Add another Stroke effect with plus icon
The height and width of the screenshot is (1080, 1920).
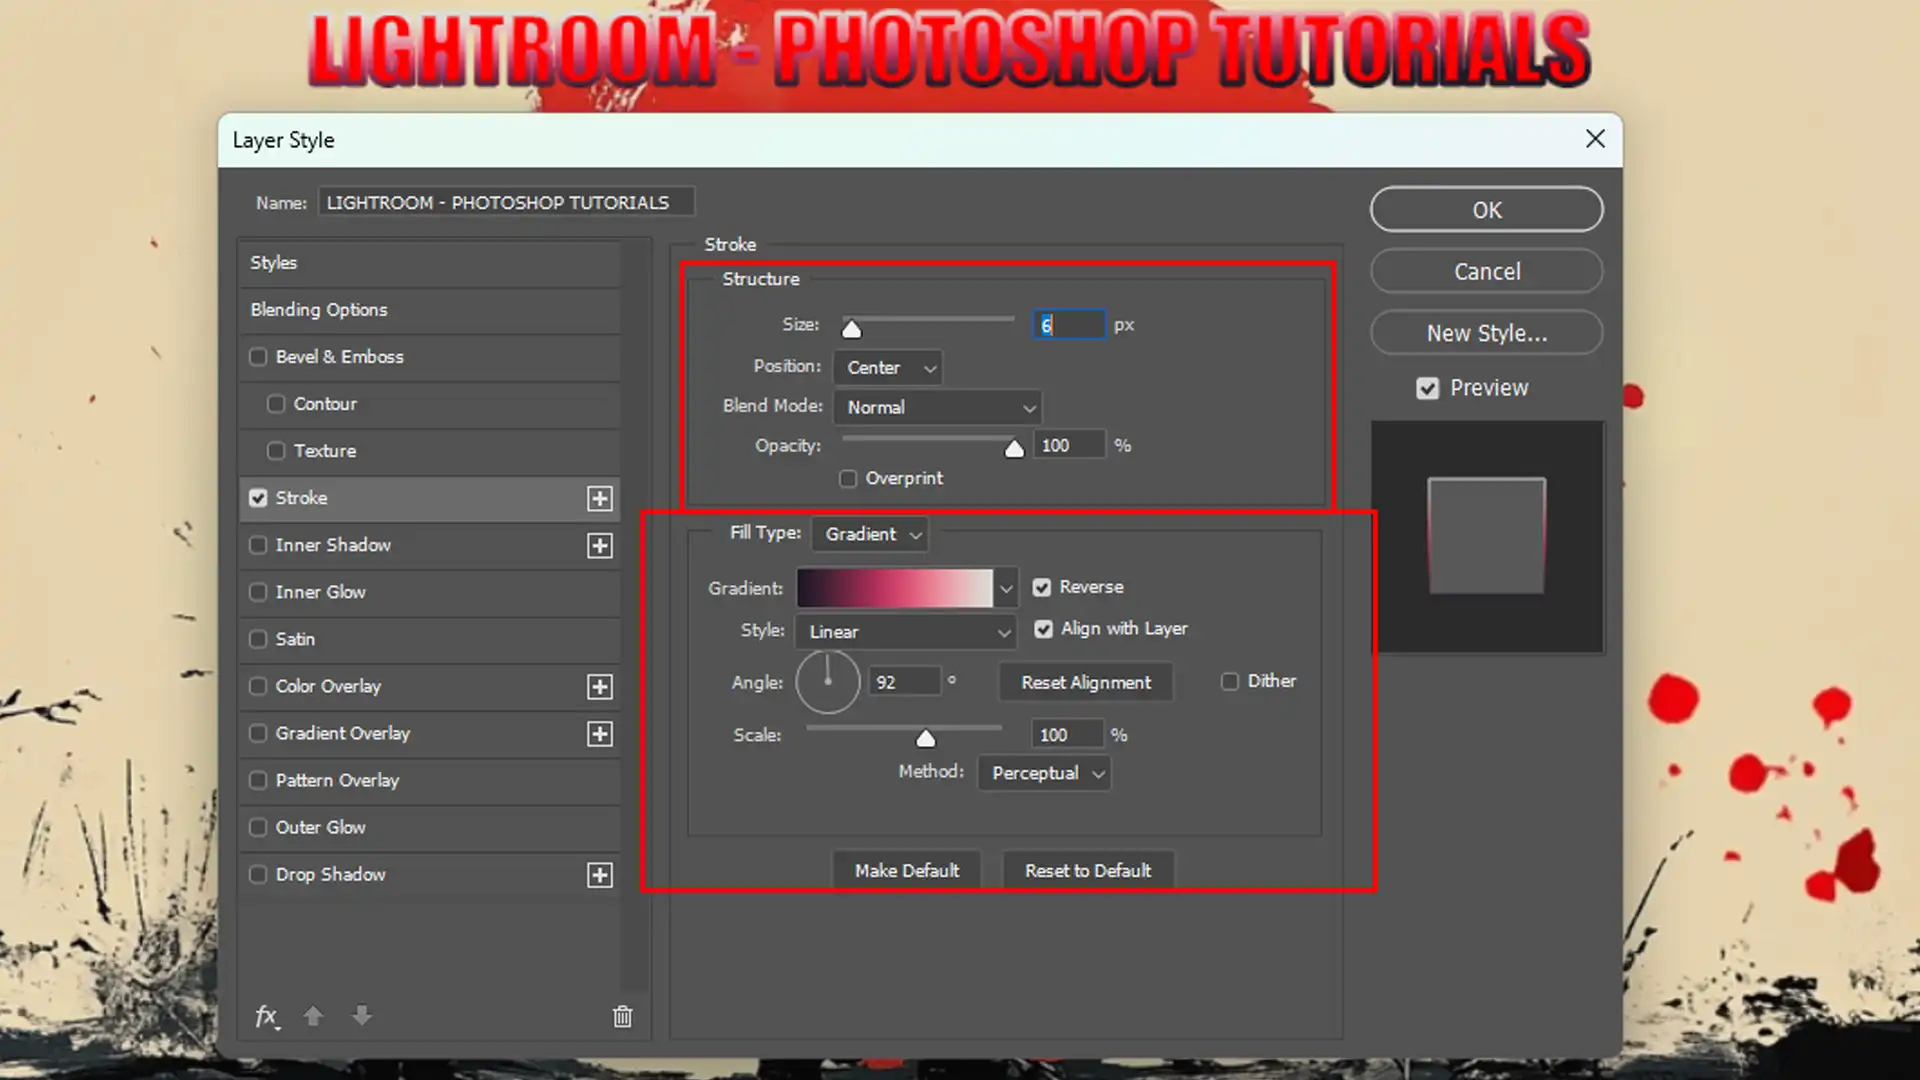pyautogui.click(x=599, y=498)
